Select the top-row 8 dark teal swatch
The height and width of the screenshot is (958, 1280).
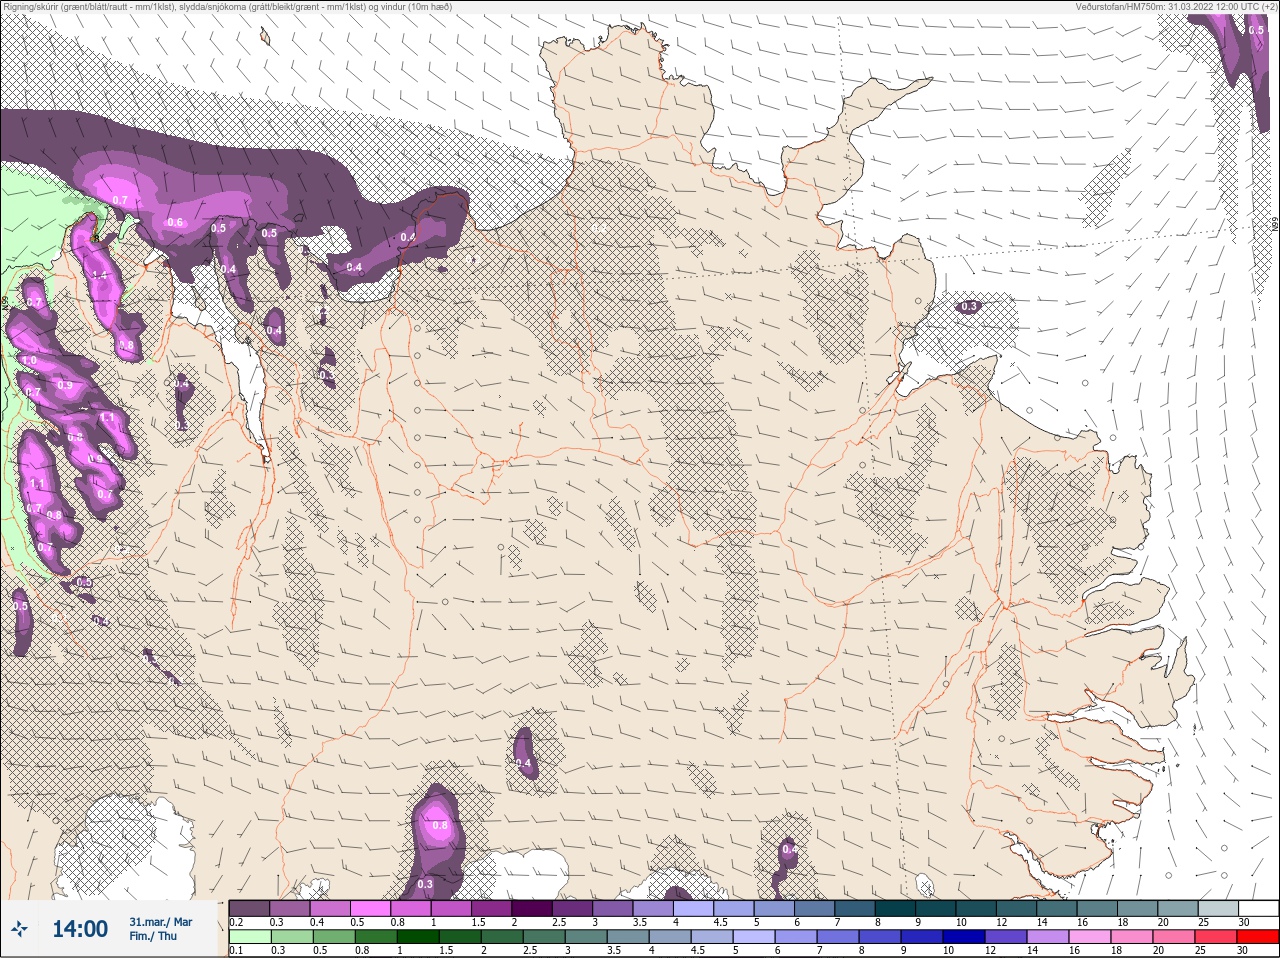(897, 908)
